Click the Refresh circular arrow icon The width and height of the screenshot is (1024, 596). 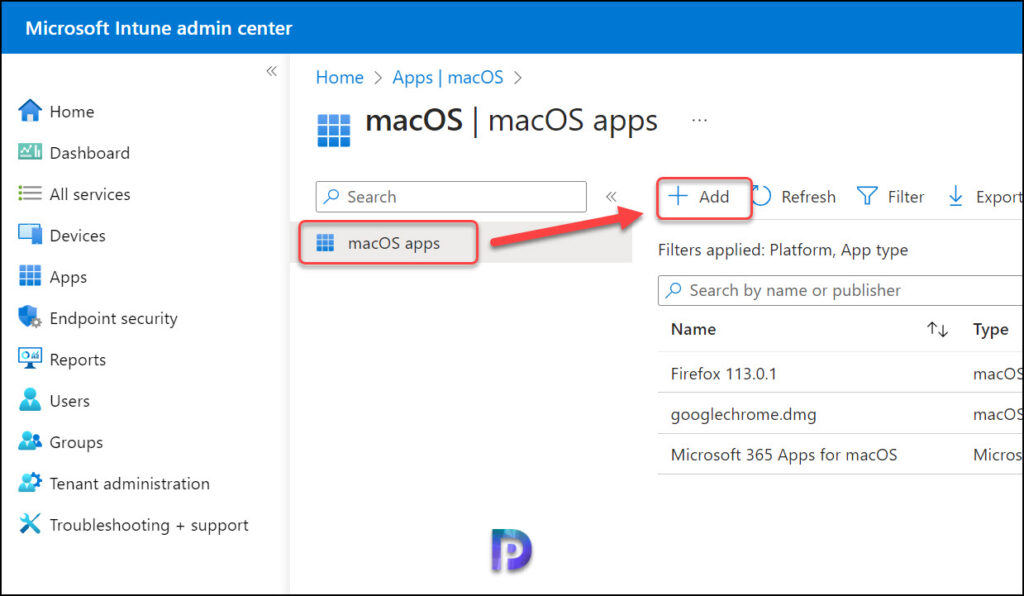click(761, 196)
